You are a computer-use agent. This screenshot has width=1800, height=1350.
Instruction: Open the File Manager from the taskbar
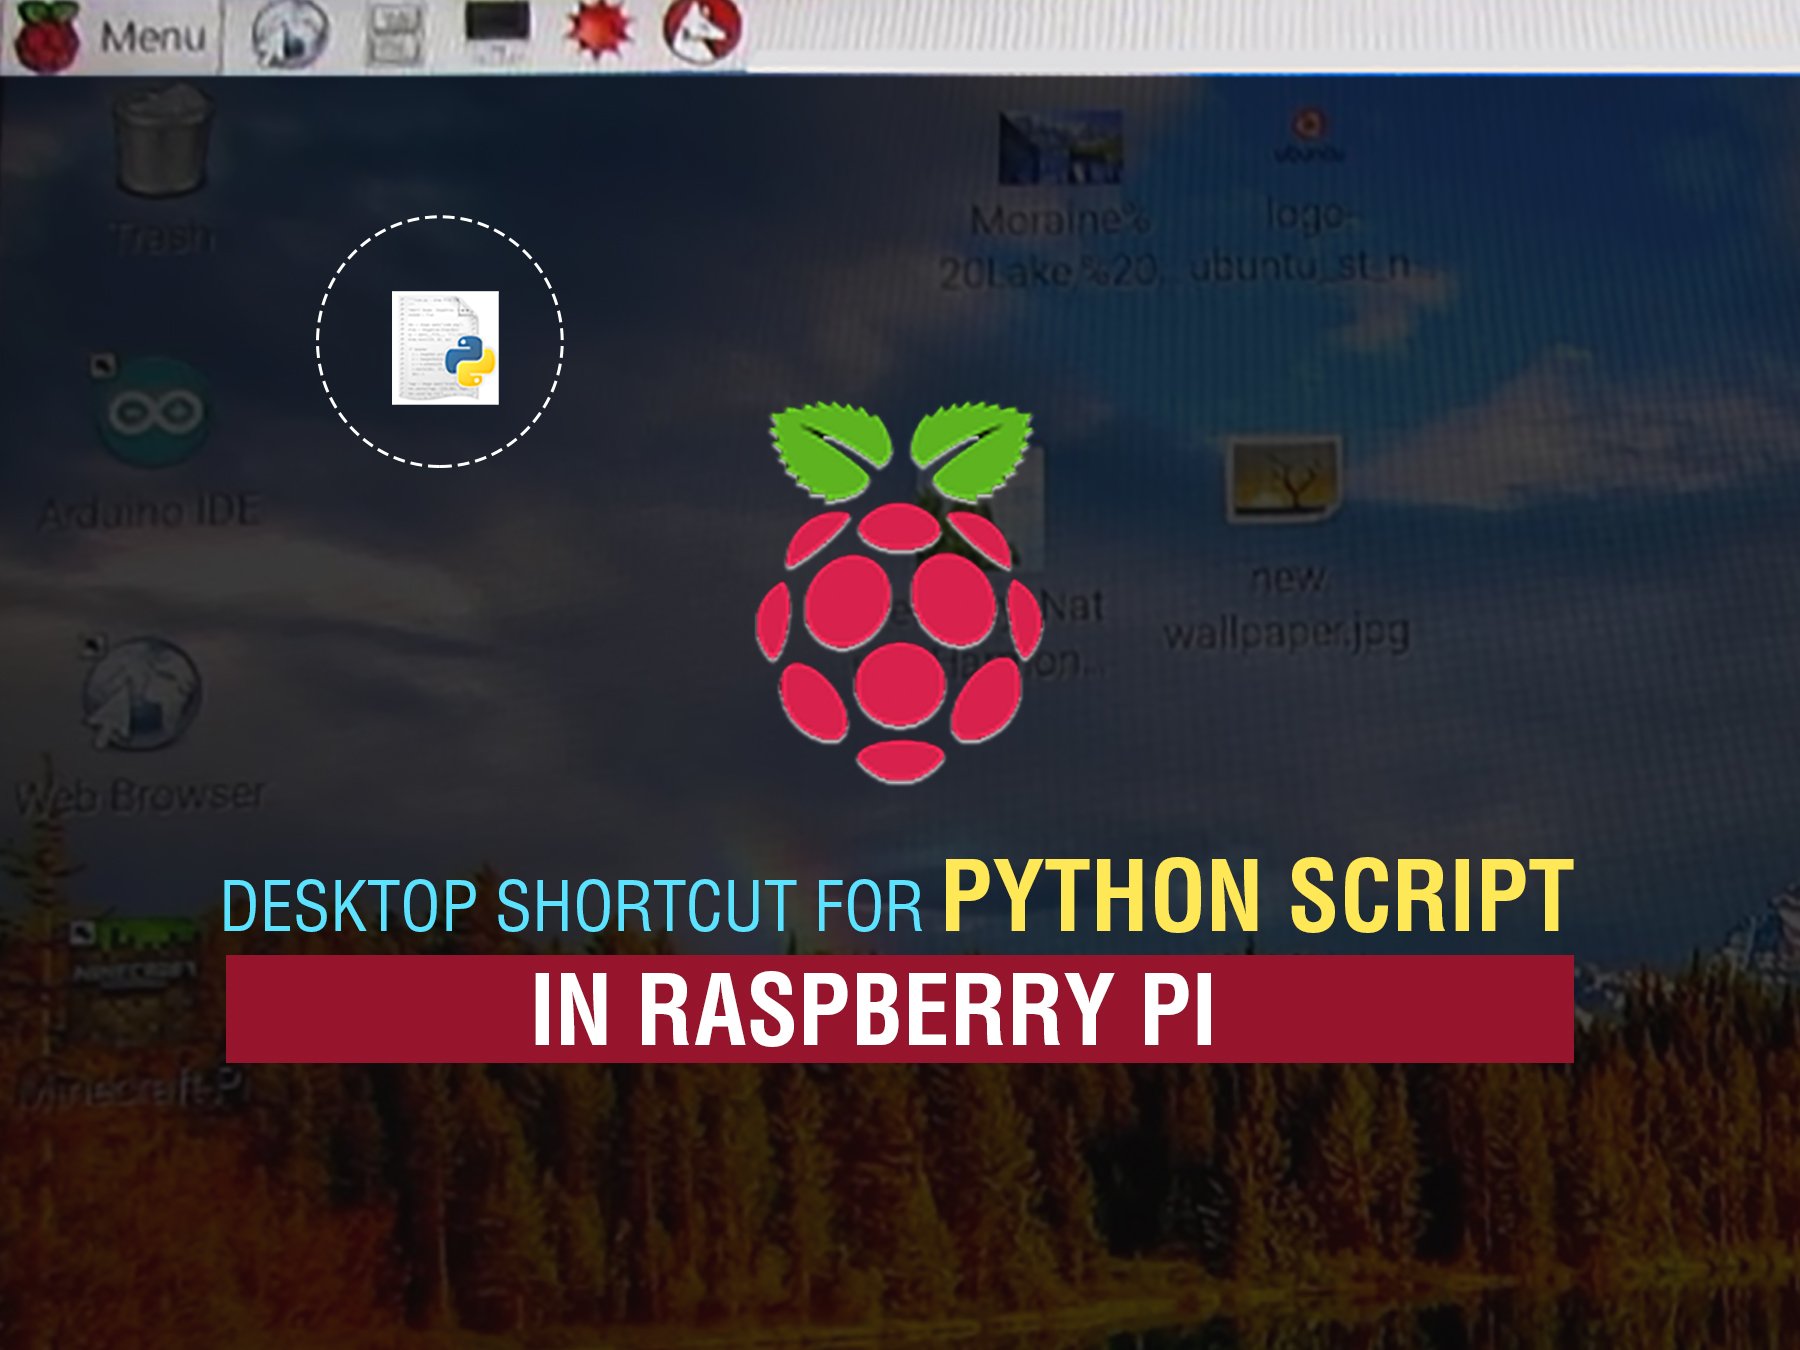tap(395, 33)
